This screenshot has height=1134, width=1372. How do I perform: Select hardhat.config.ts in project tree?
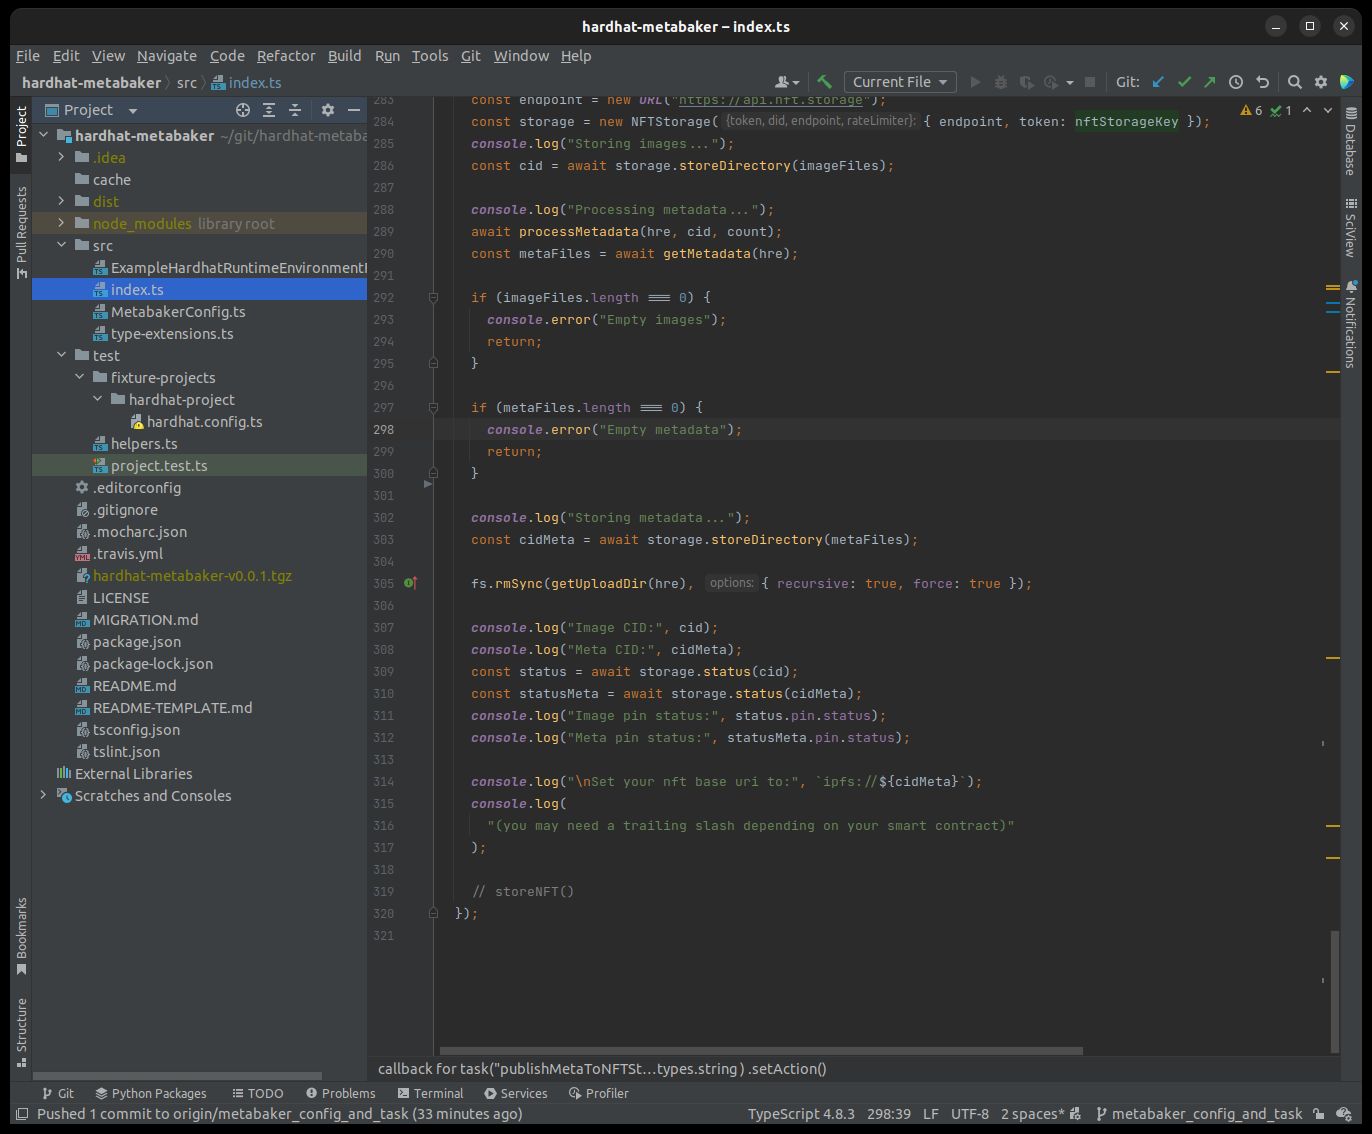(x=204, y=421)
